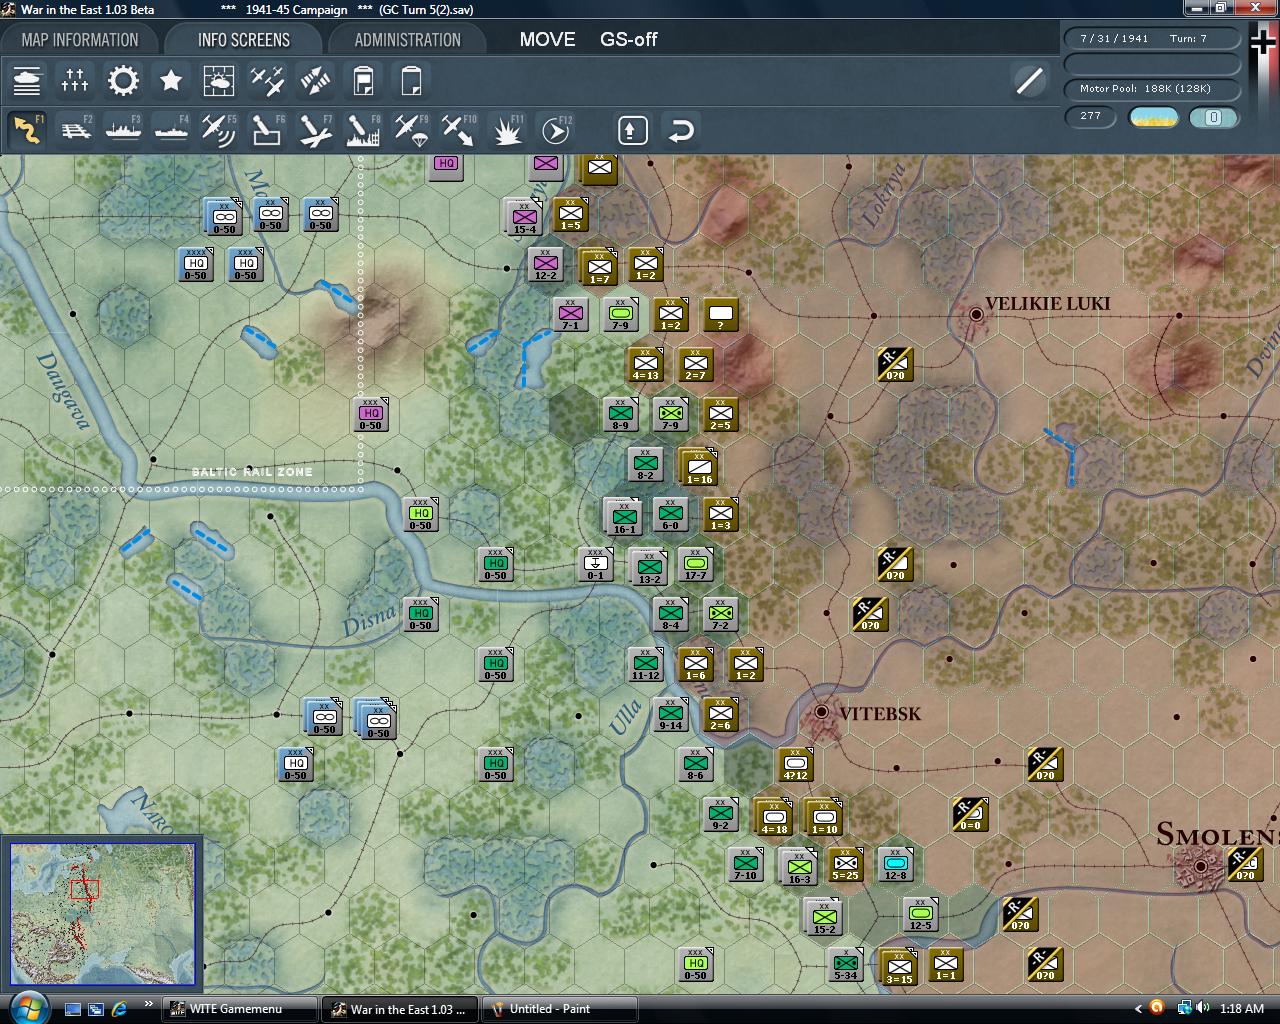Screen dimensions: 1280x1024
Task: Switch to Info Screens tab
Action: [244, 40]
